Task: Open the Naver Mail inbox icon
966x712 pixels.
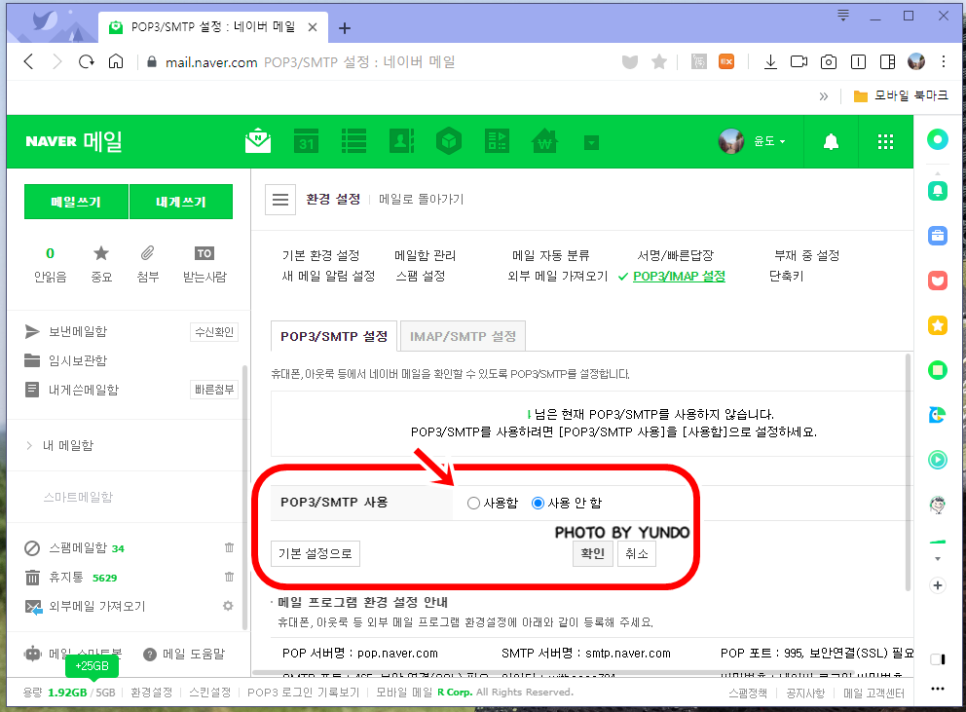Action: (x=258, y=141)
